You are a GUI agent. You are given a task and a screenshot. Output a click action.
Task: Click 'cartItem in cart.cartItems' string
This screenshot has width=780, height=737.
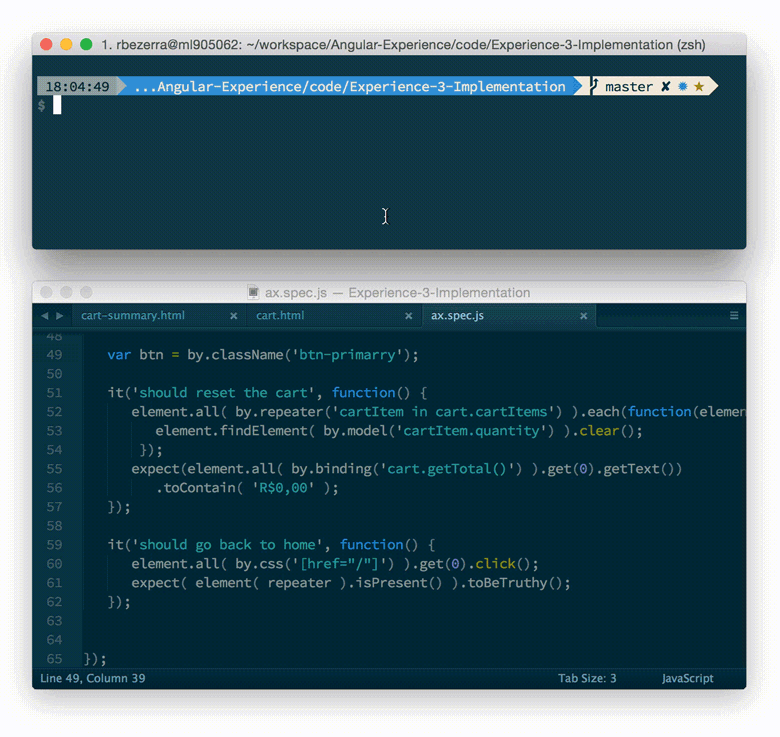click(443, 412)
